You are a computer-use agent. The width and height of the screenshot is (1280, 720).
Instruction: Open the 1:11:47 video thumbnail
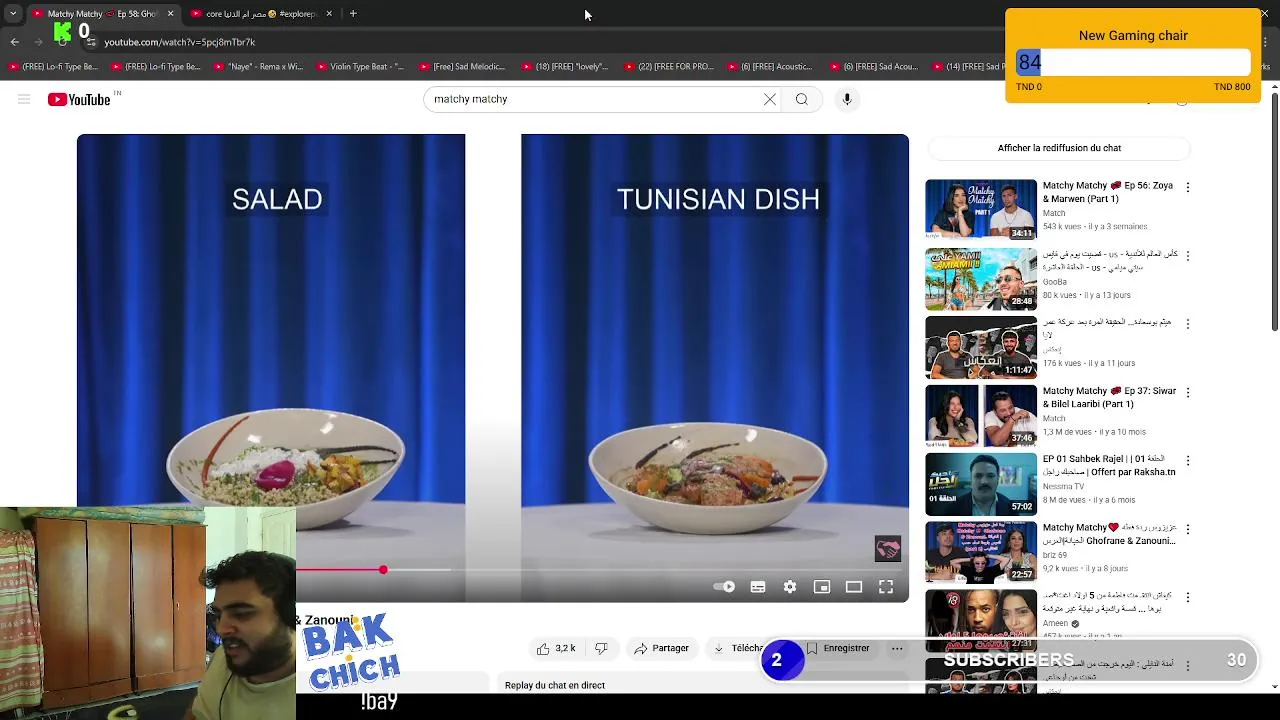981,347
